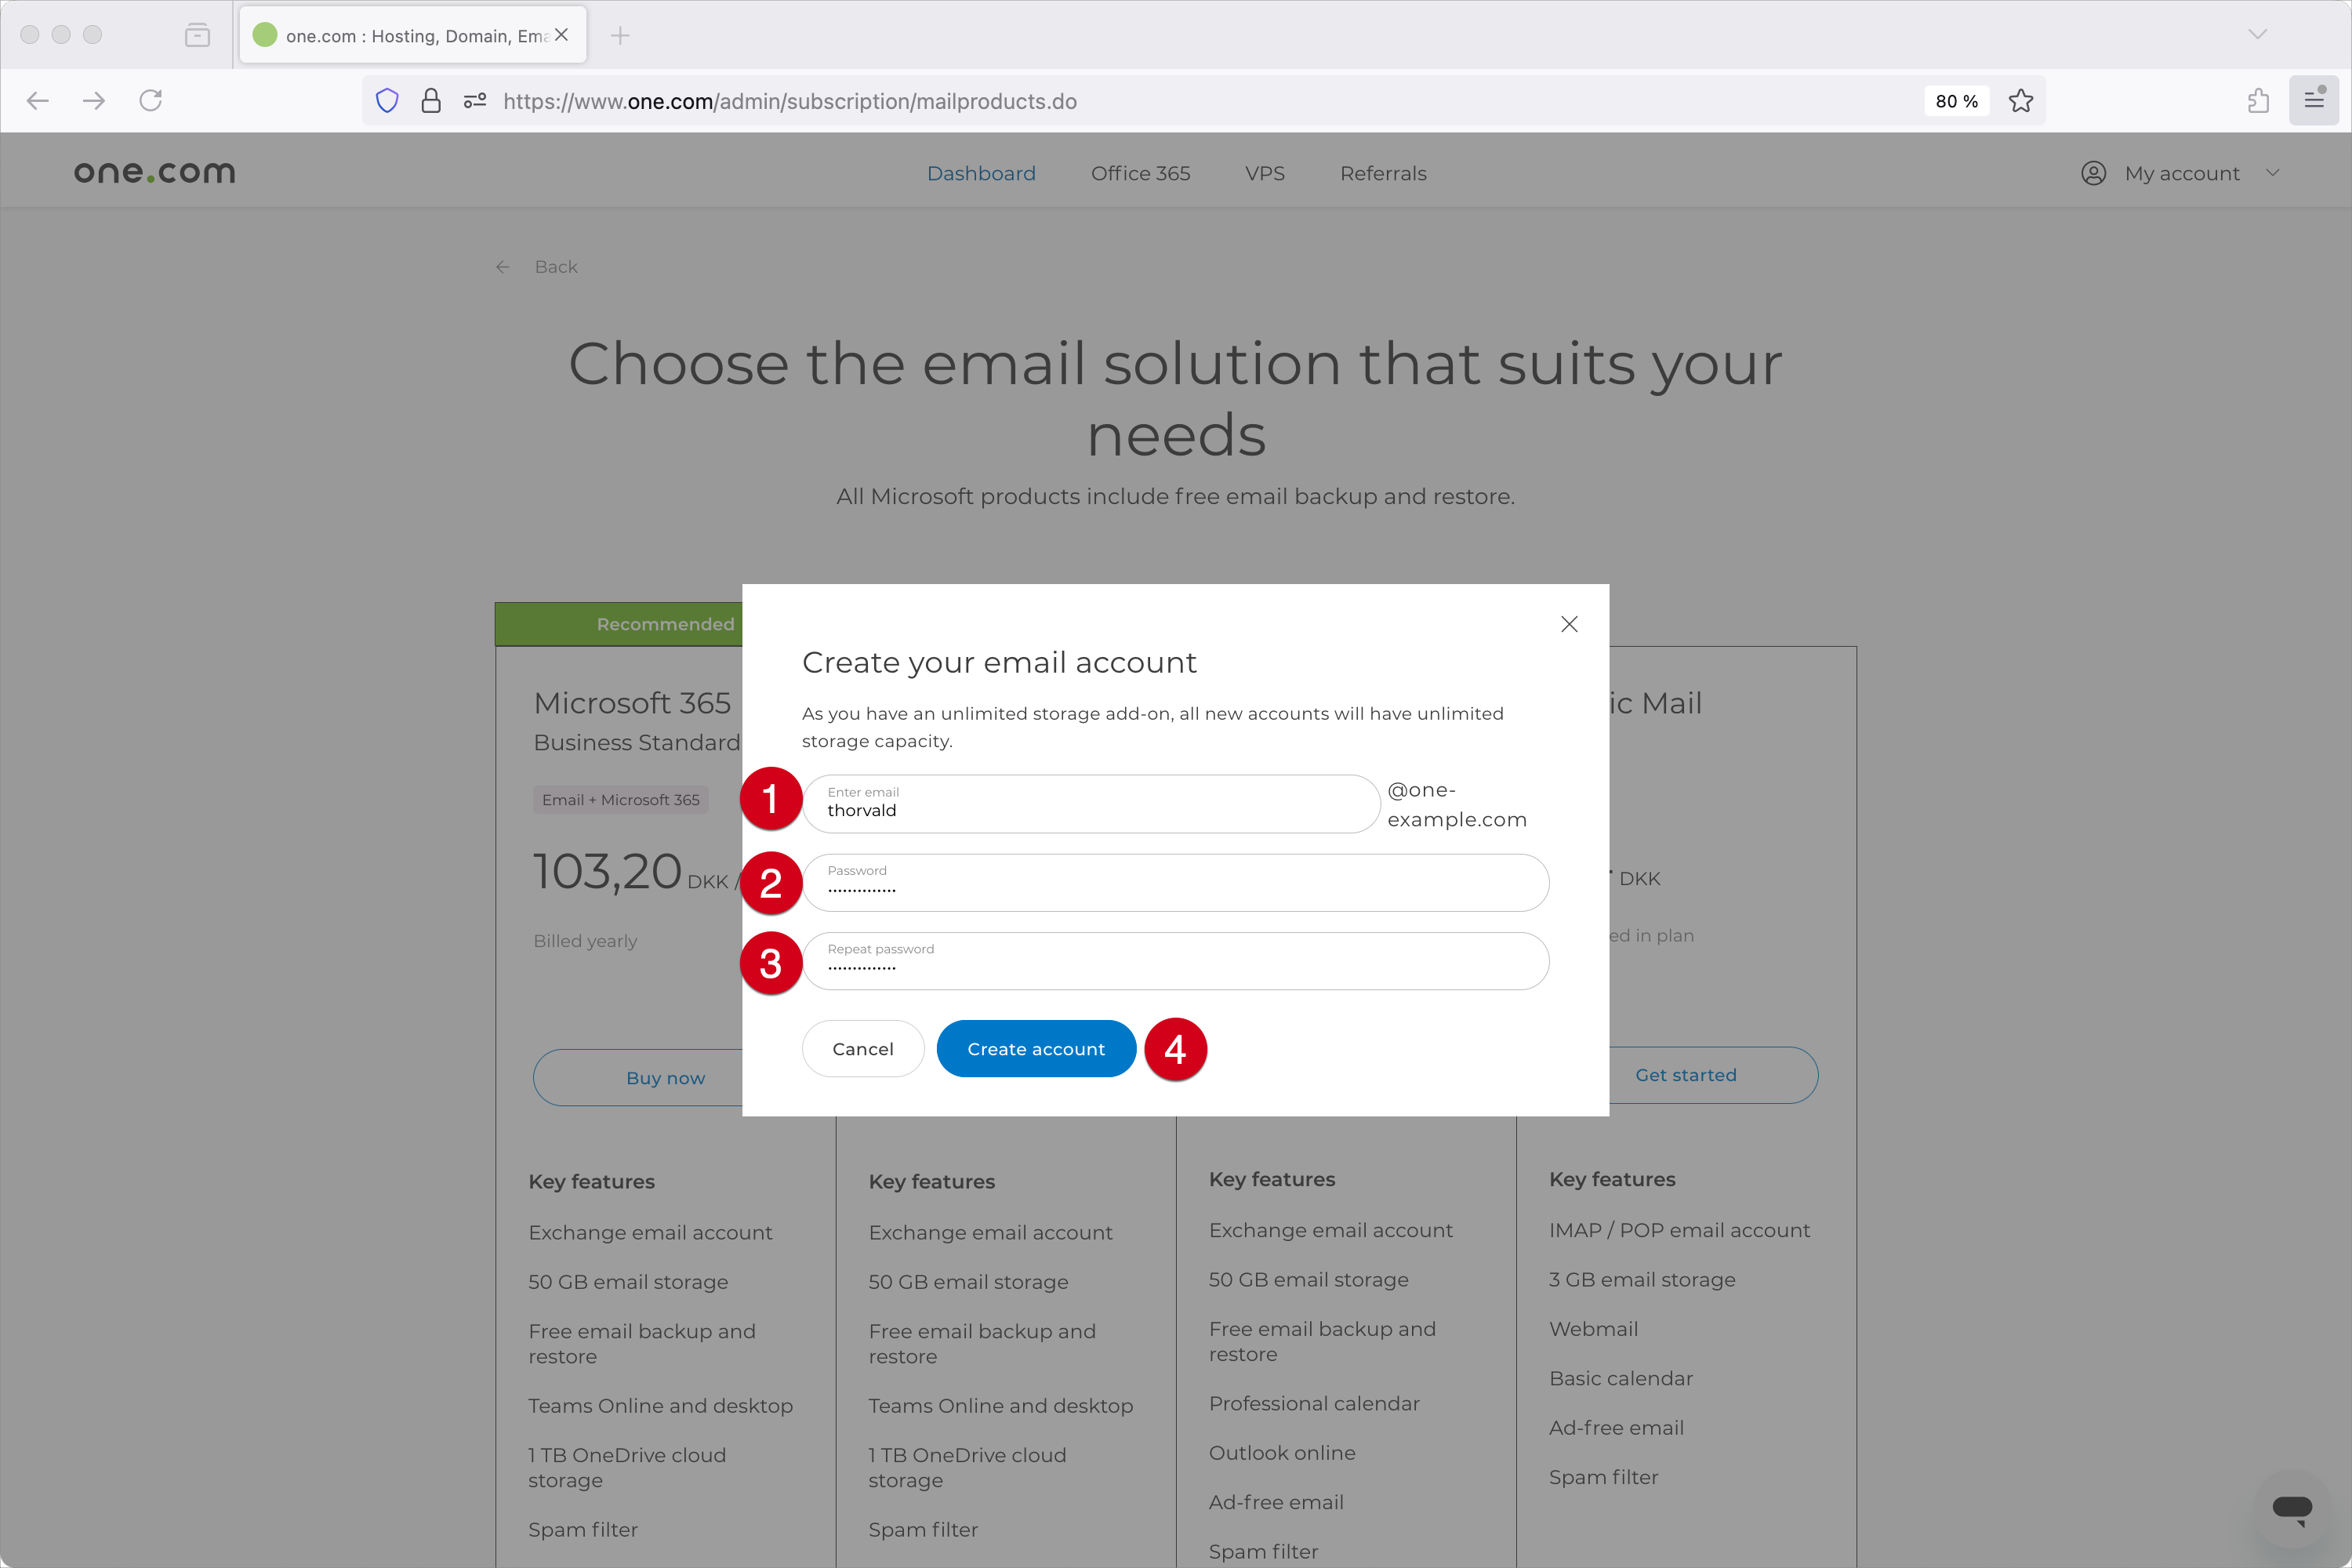
Task: Expand the My account dropdown
Action: pos(2273,172)
